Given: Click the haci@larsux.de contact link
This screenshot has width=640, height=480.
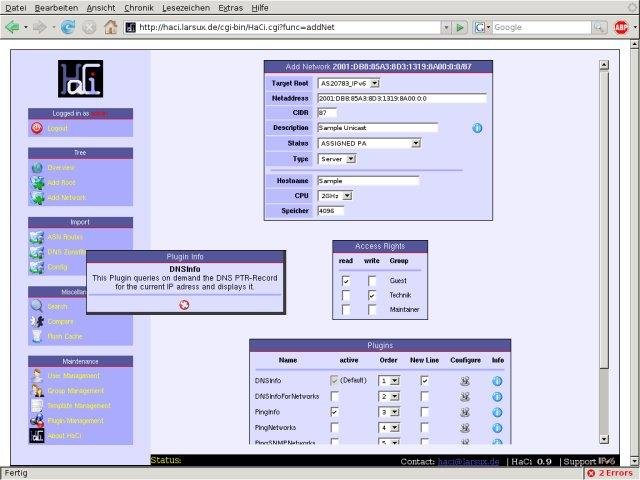Looking at the screenshot, I should point(468,462).
